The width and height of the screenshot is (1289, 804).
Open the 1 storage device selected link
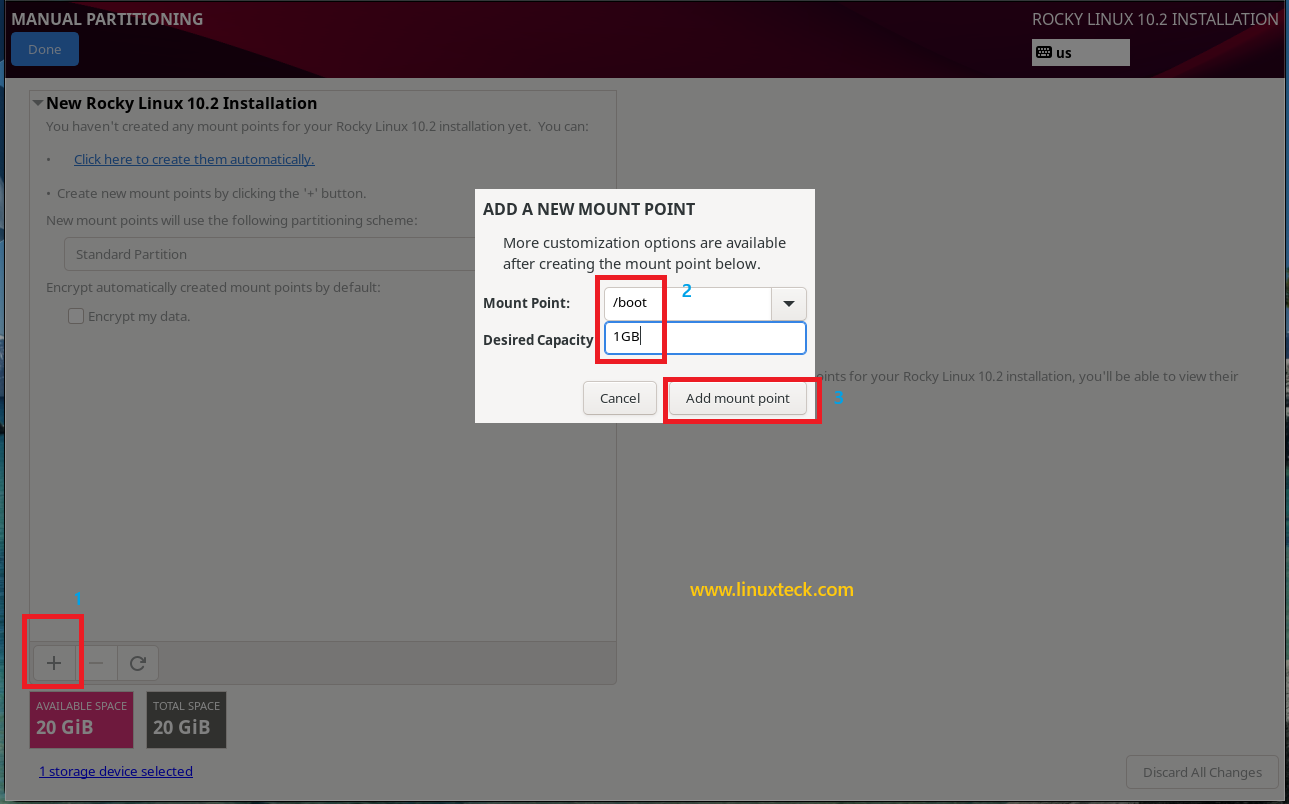[x=116, y=771]
